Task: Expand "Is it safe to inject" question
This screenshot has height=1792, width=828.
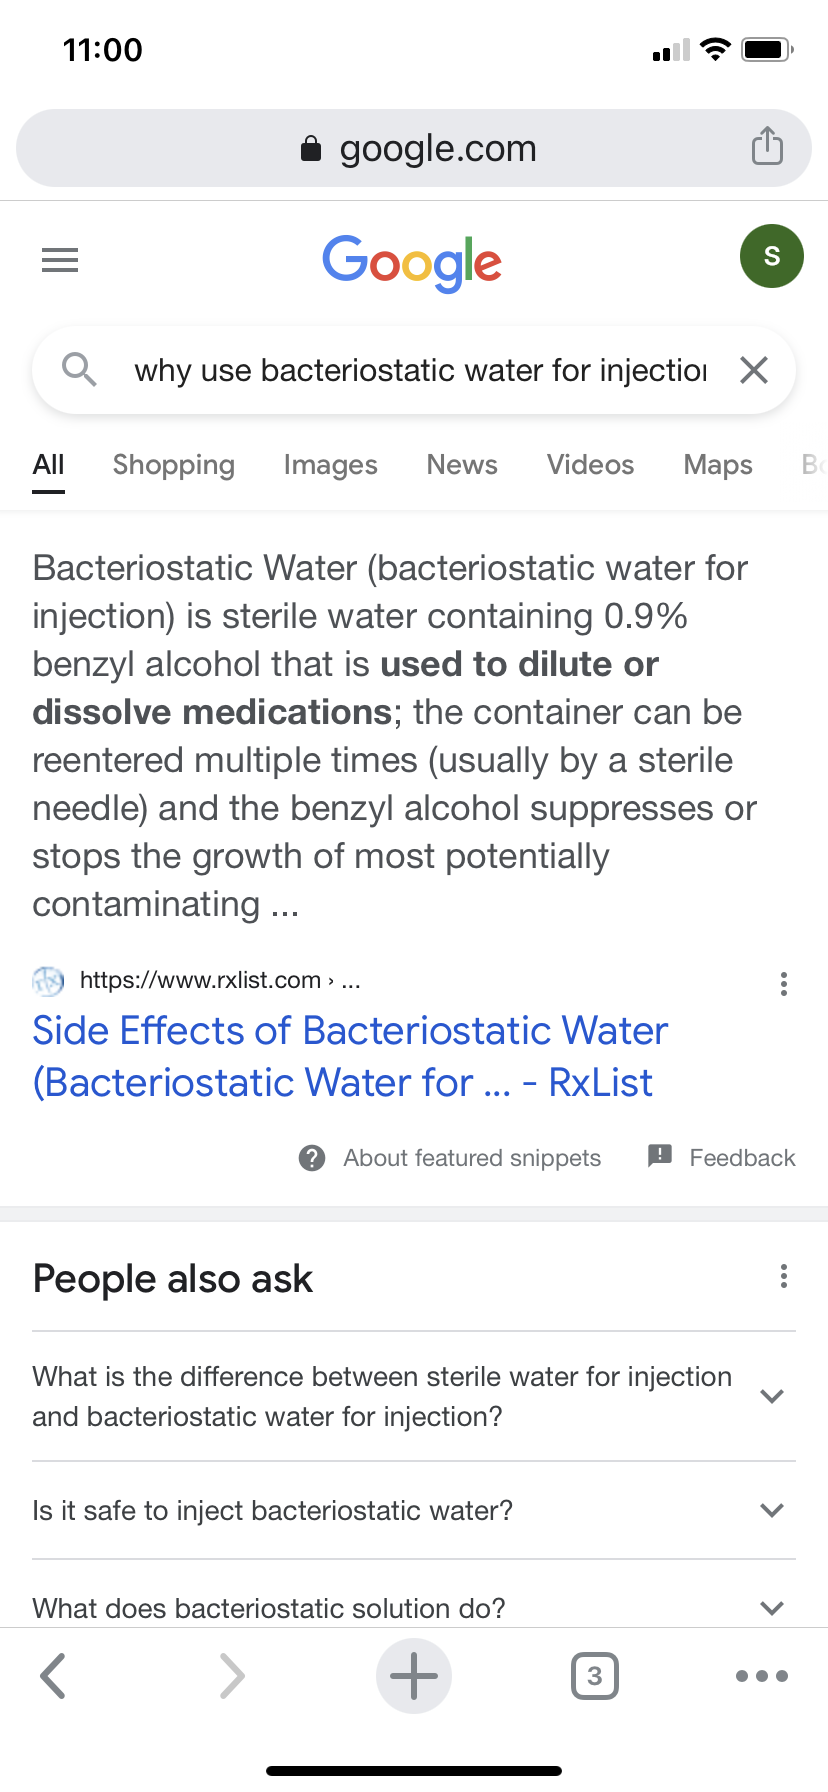Action: point(770,1510)
